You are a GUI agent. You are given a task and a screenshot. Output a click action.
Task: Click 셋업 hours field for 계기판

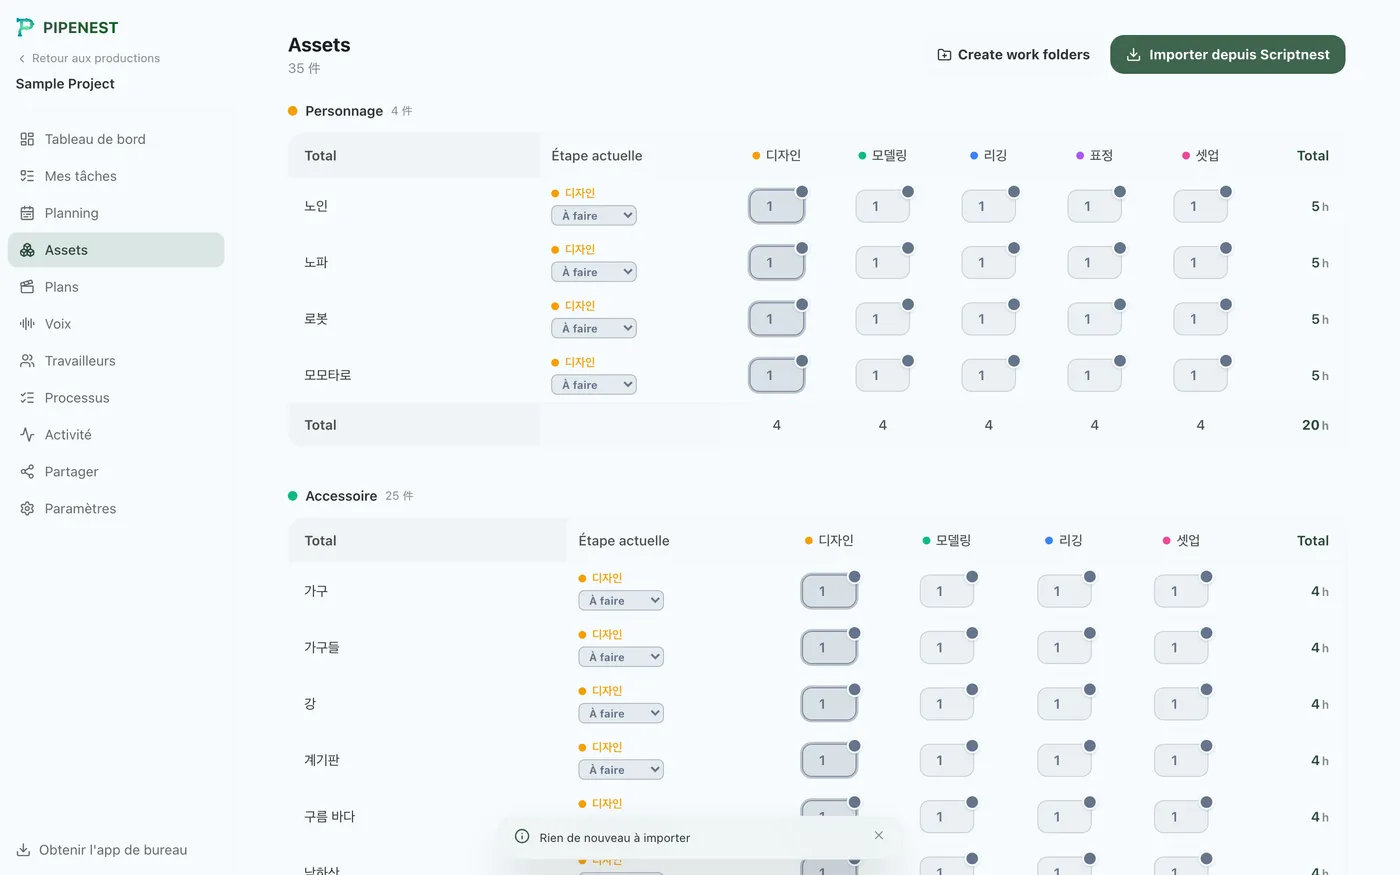coord(1181,760)
